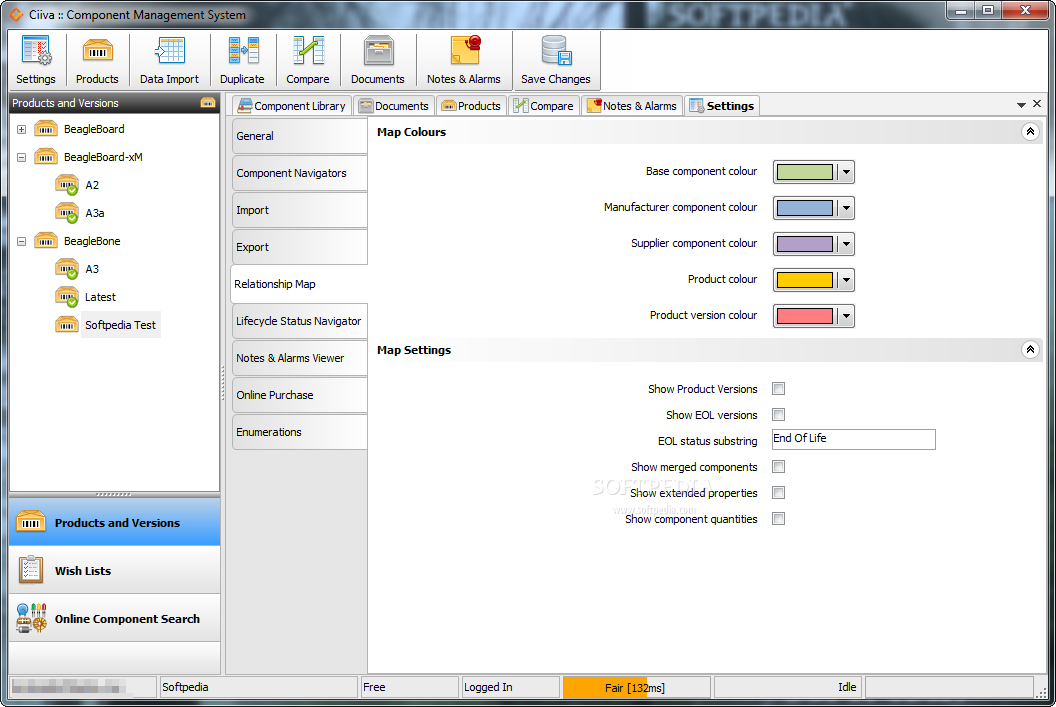Click the Fair latency status indicator
1056x707 pixels.
pos(635,687)
